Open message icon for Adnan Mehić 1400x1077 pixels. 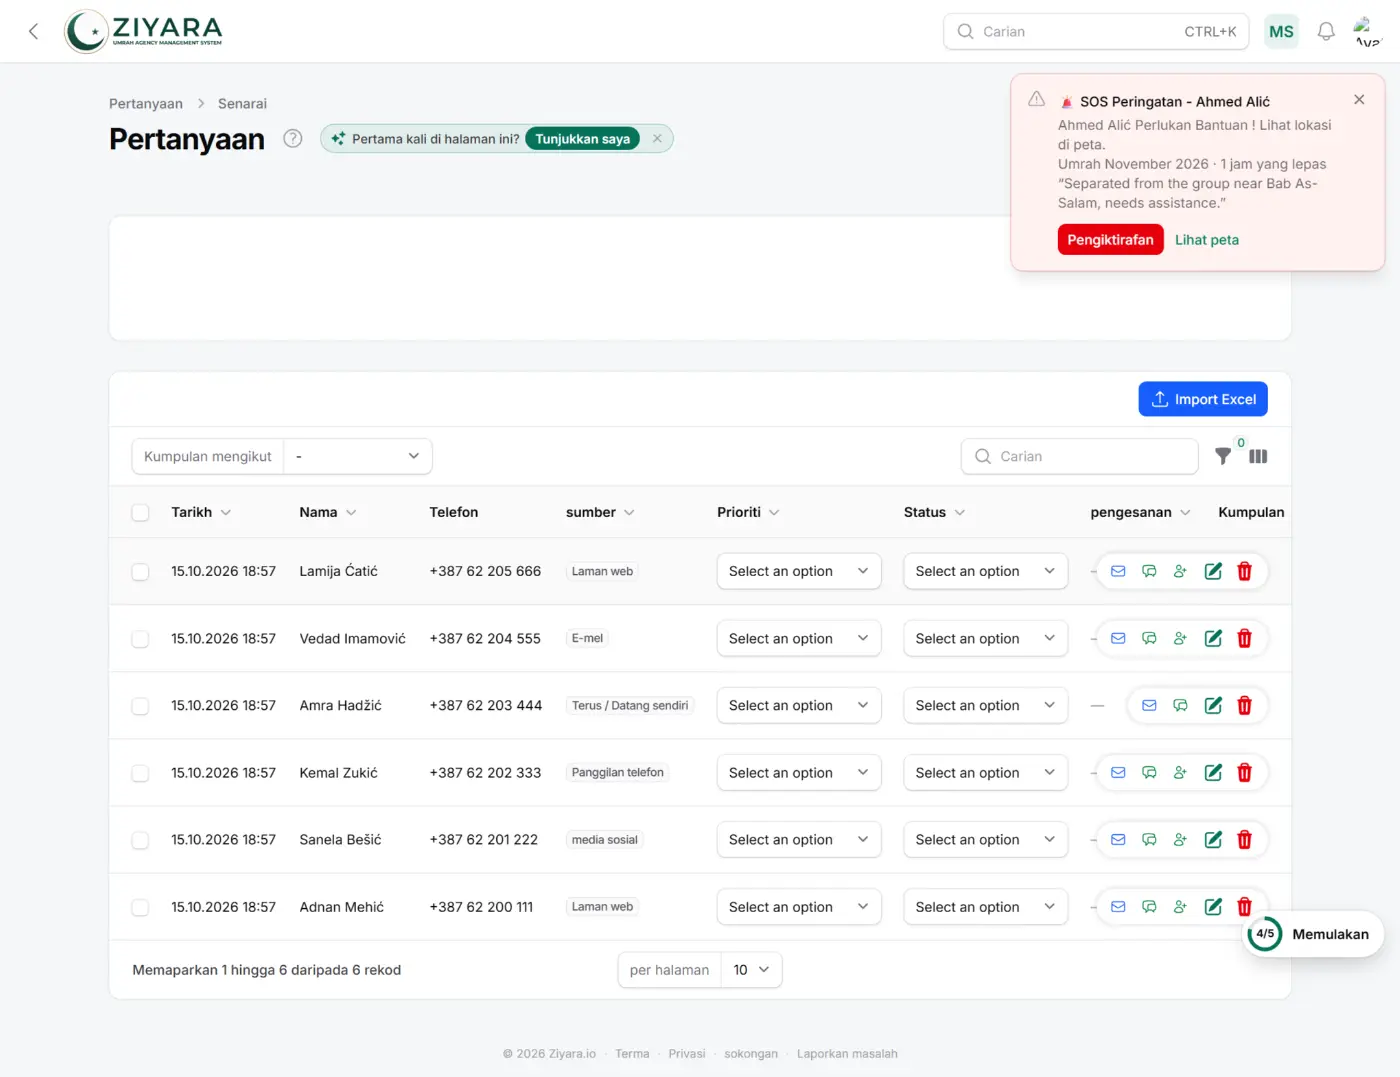[1149, 907]
